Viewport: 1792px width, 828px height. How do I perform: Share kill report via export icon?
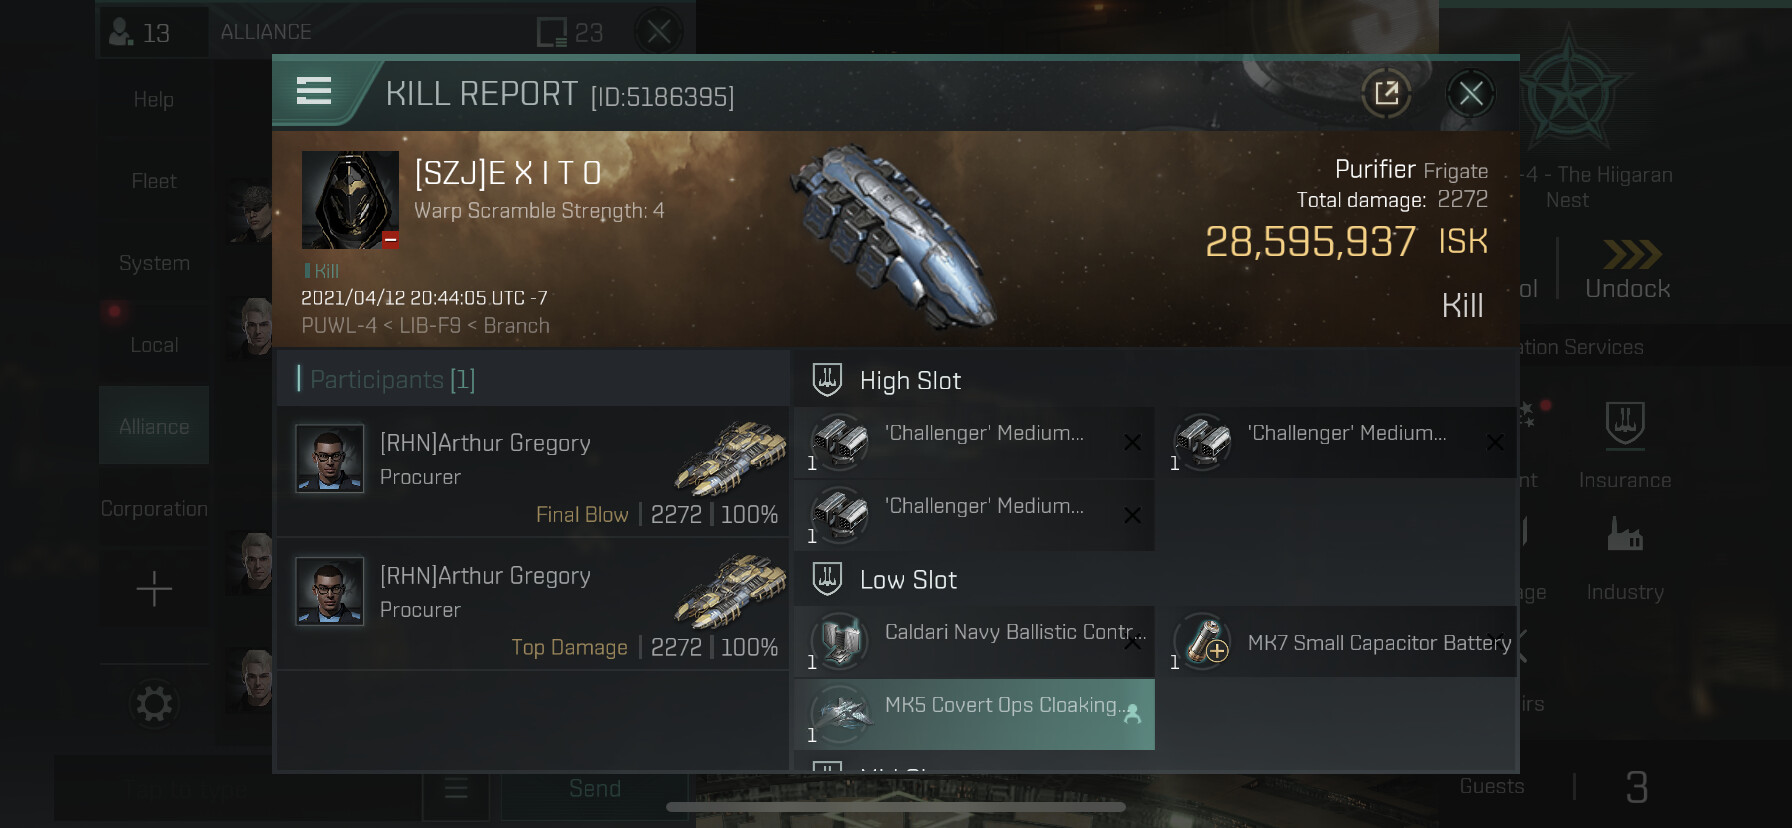[1386, 94]
